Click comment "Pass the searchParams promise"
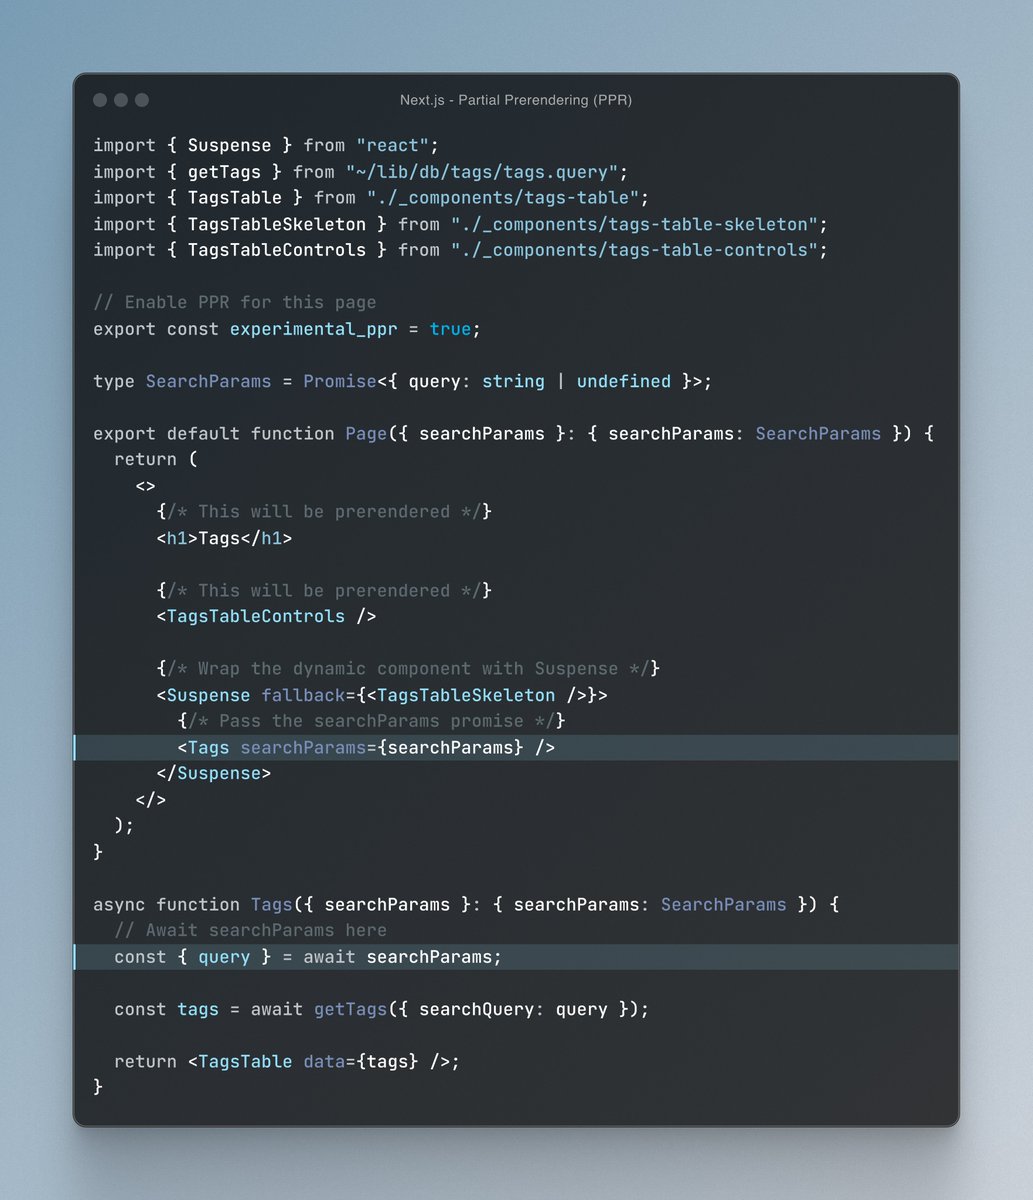1033x1200 pixels. [x=371, y=720]
